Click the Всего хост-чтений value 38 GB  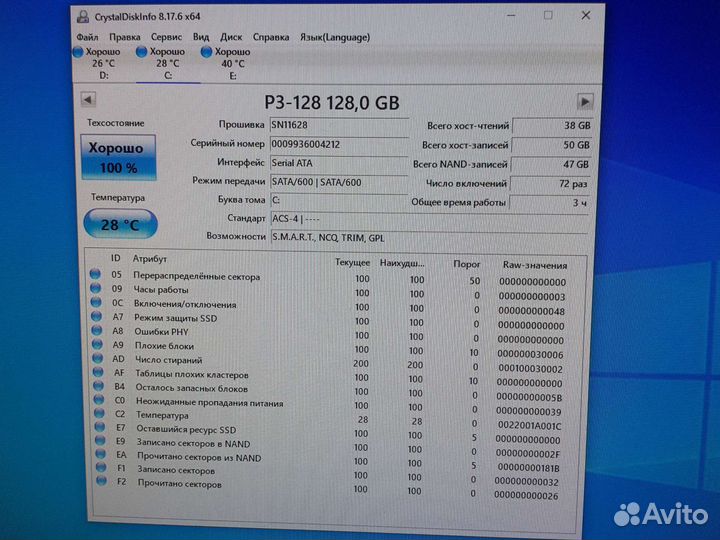coord(551,125)
